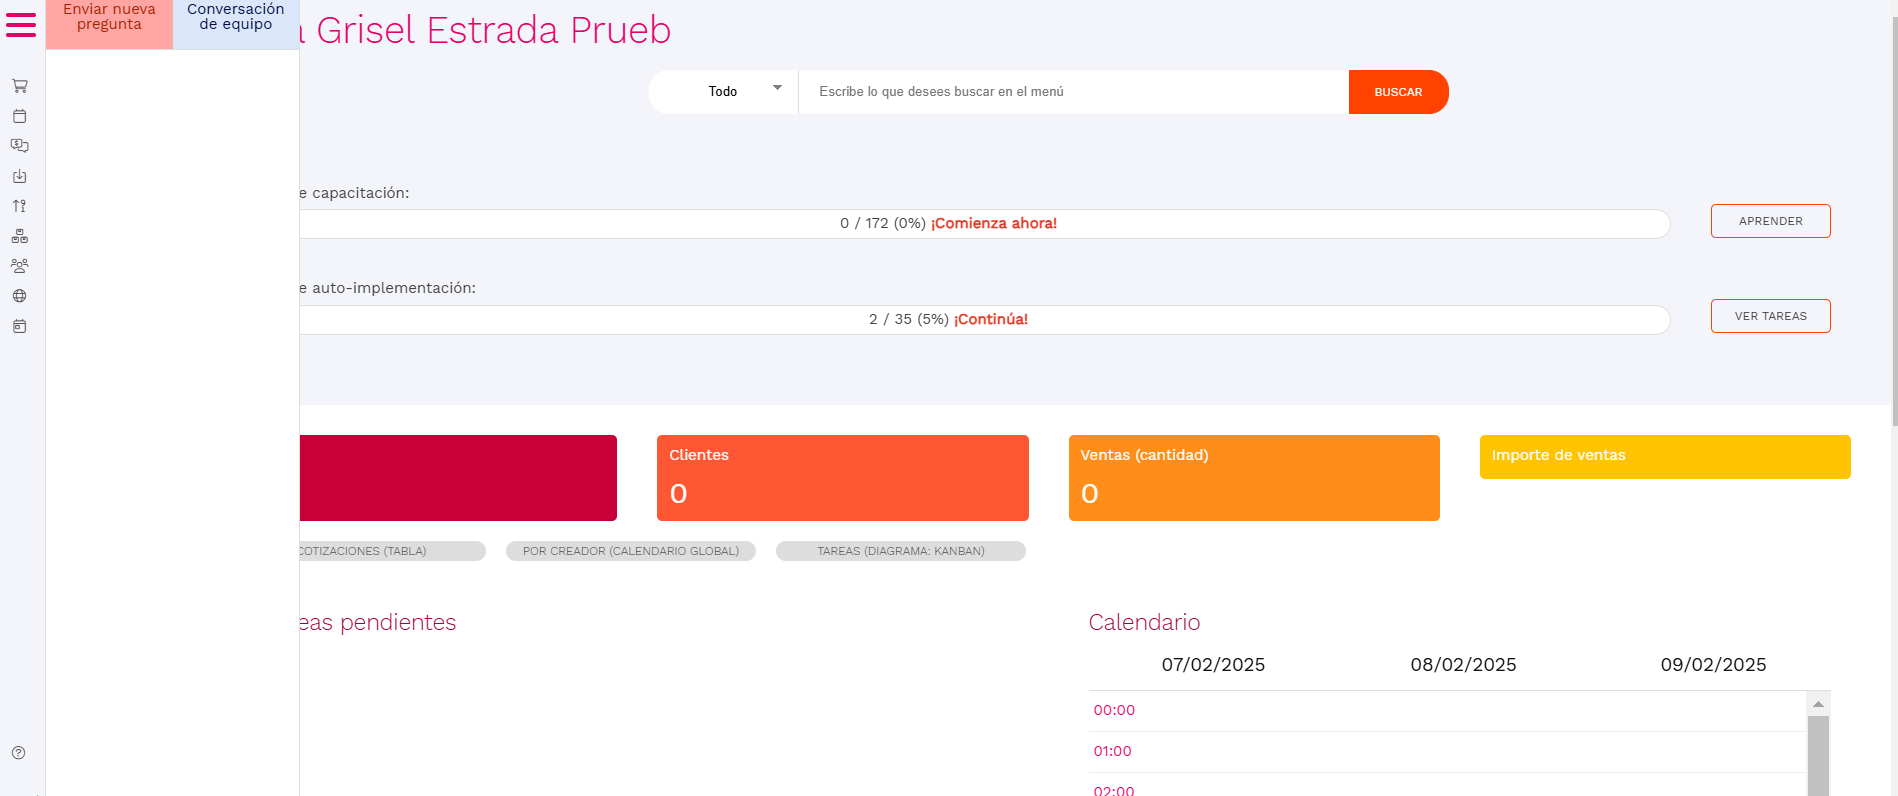Open the money chat bubbles icon
The height and width of the screenshot is (796, 1898).
(19, 146)
